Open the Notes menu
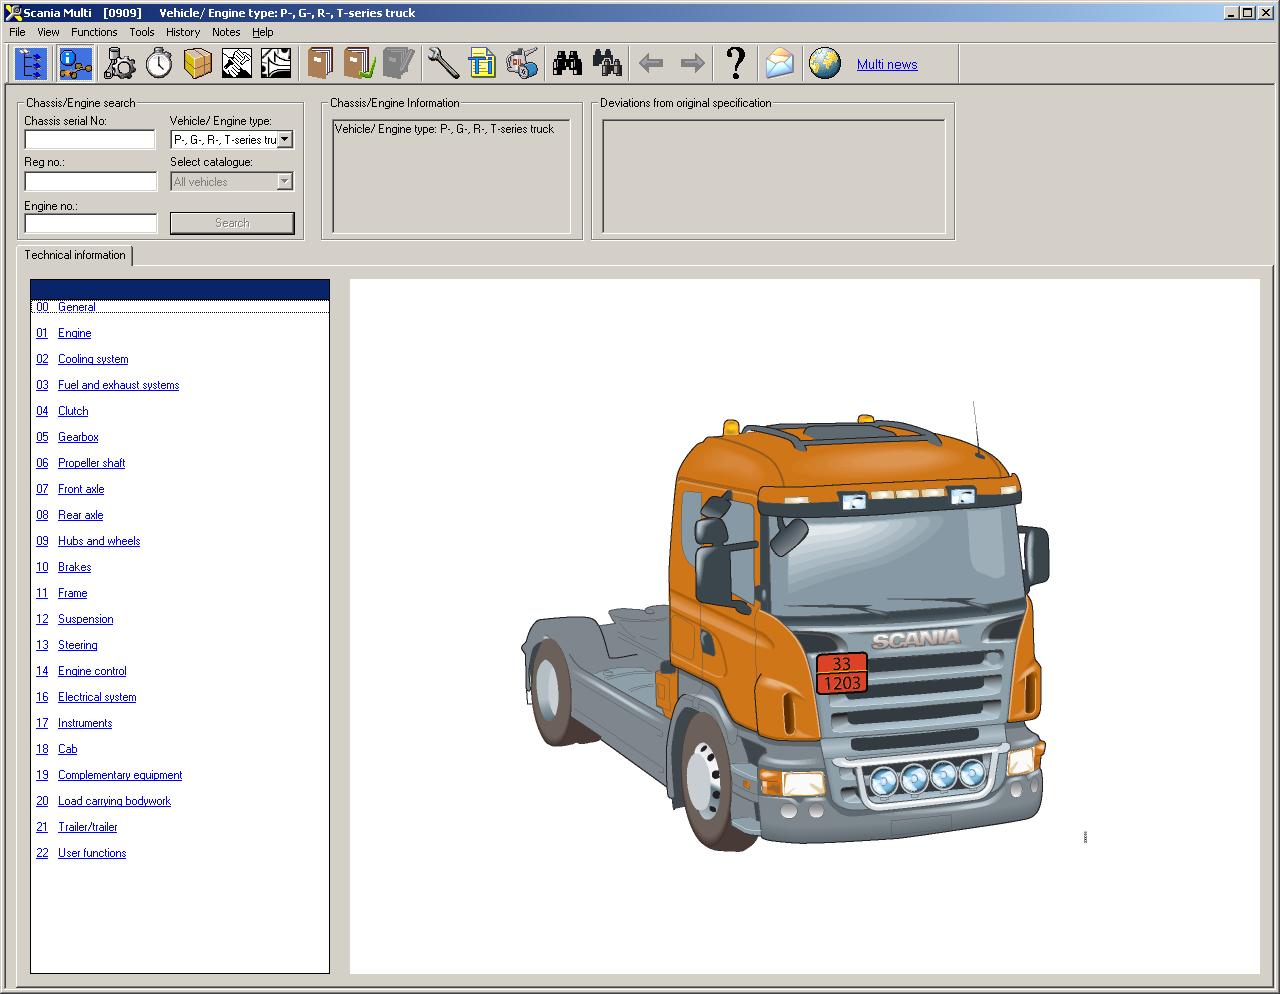 (x=226, y=32)
